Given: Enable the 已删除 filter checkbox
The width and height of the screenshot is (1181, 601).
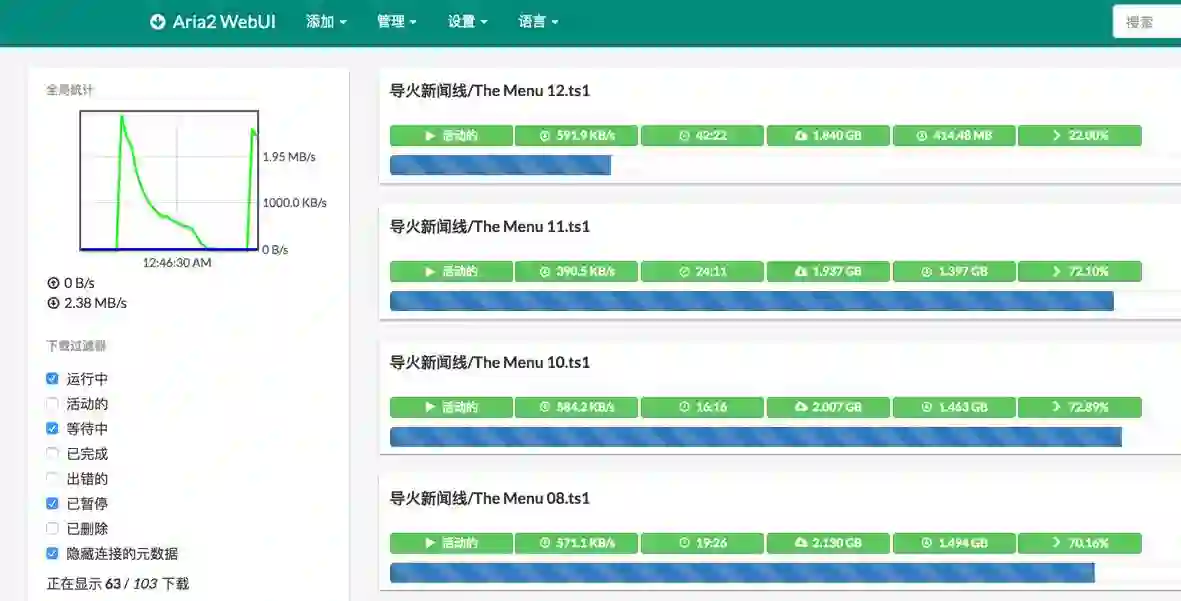Looking at the screenshot, I should pyautogui.click(x=52, y=528).
